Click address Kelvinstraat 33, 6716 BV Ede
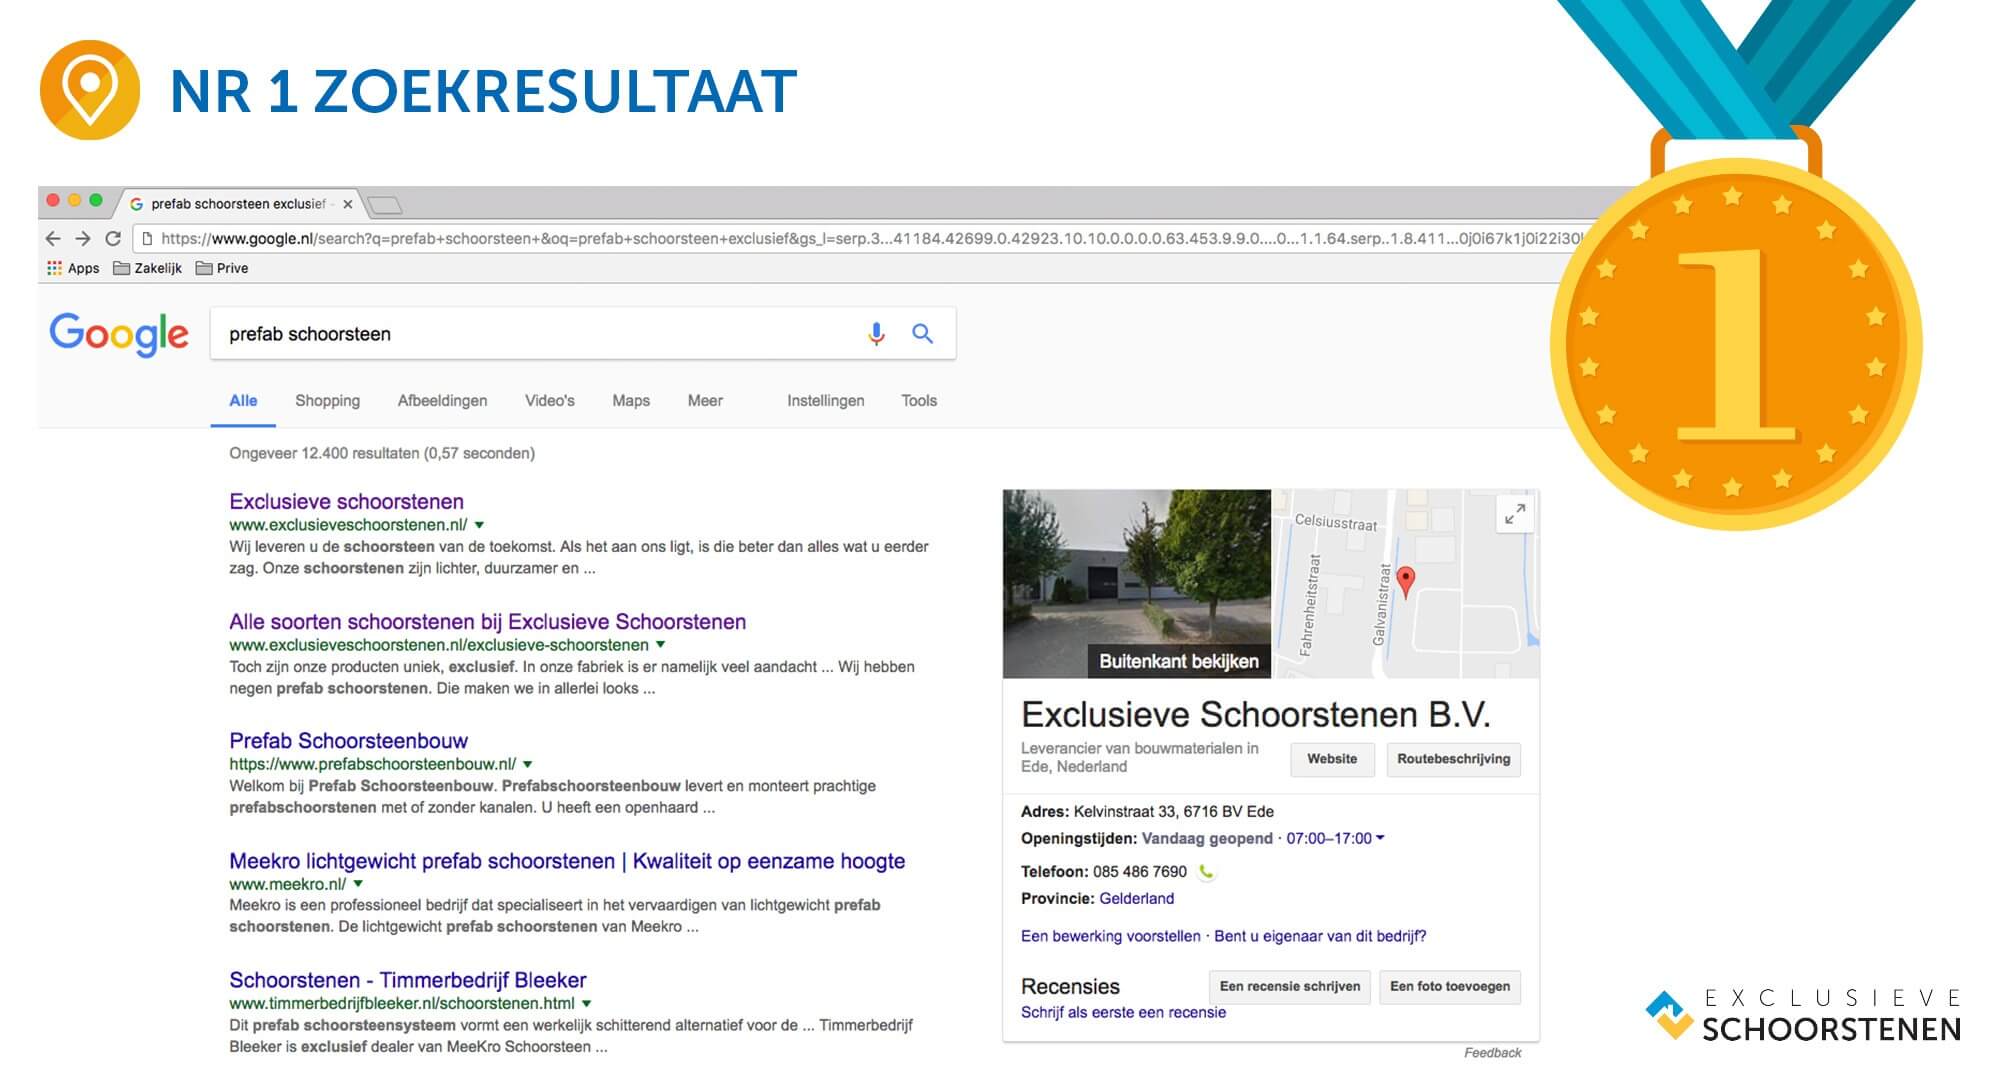Image resolution: width=1990 pixels, height=1071 pixels. 1173,811
